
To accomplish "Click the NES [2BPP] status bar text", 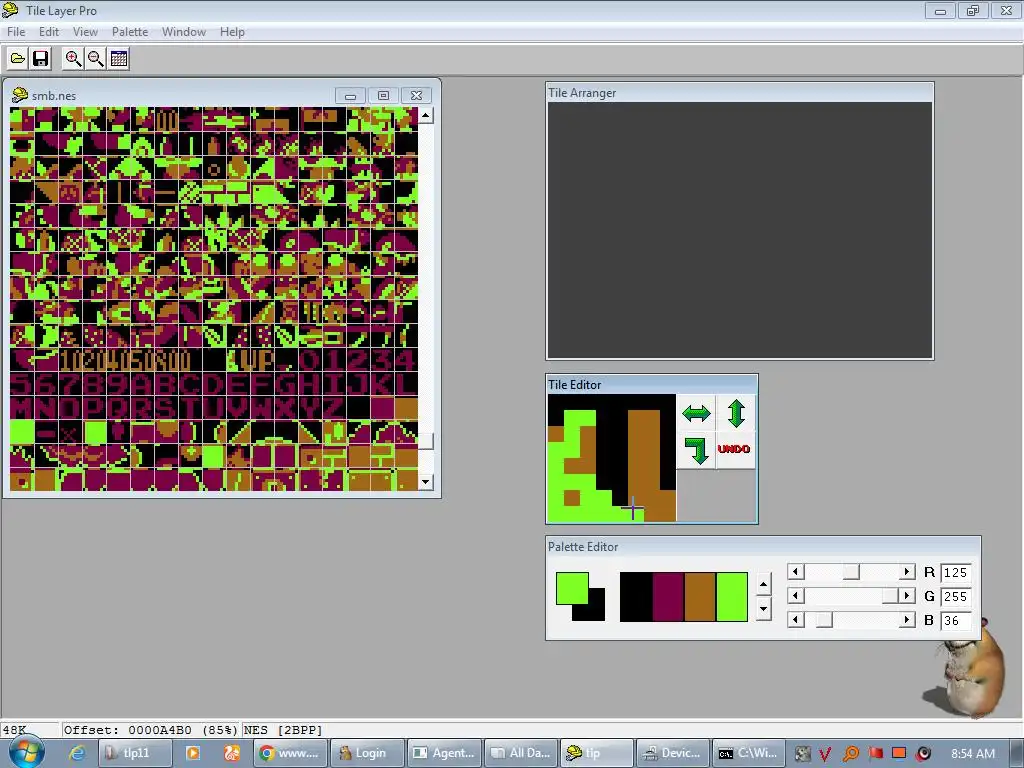I will [x=283, y=730].
